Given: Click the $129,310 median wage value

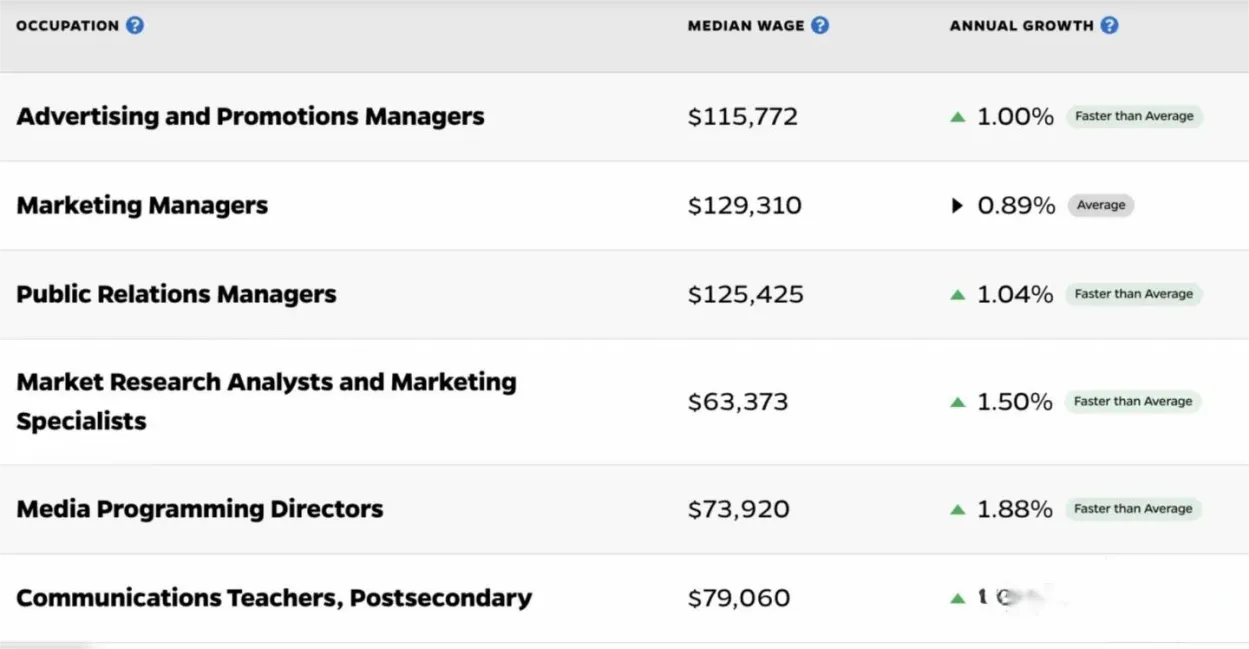Looking at the screenshot, I should [744, 206].
